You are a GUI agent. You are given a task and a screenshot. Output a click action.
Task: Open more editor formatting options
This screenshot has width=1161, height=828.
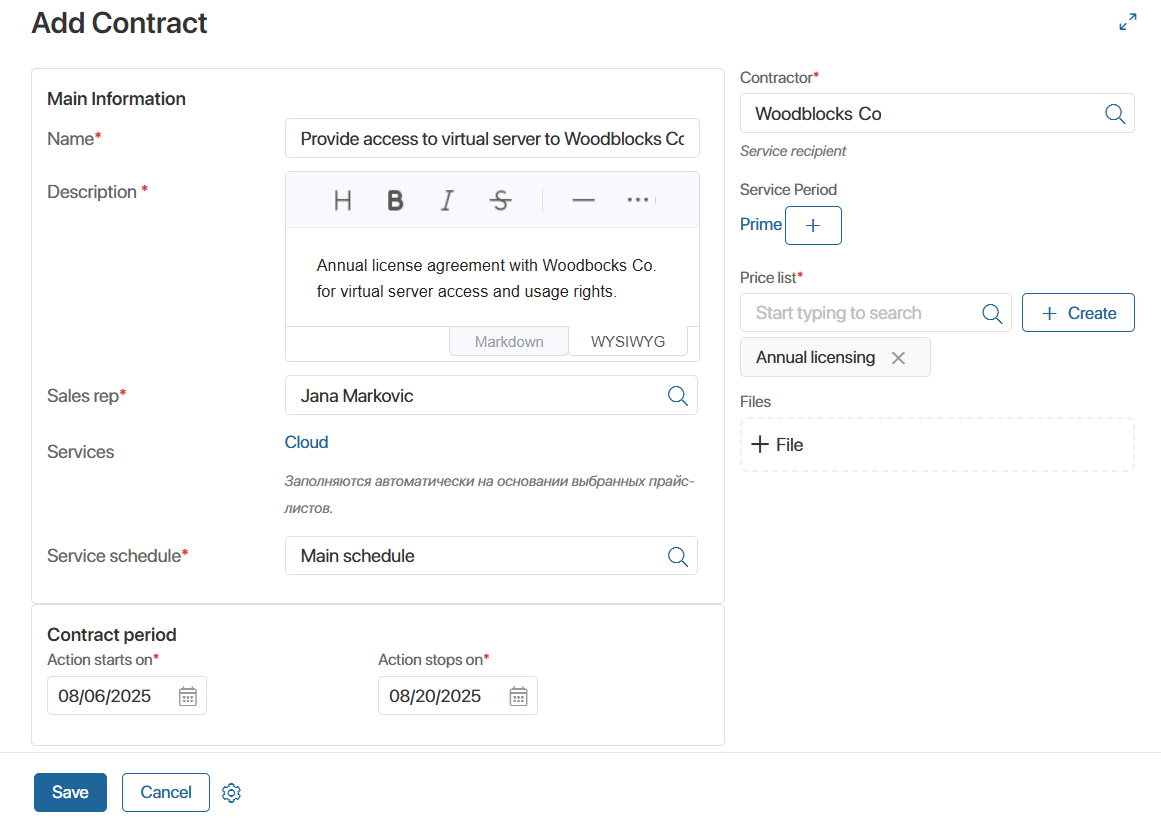tap(638, 200)
